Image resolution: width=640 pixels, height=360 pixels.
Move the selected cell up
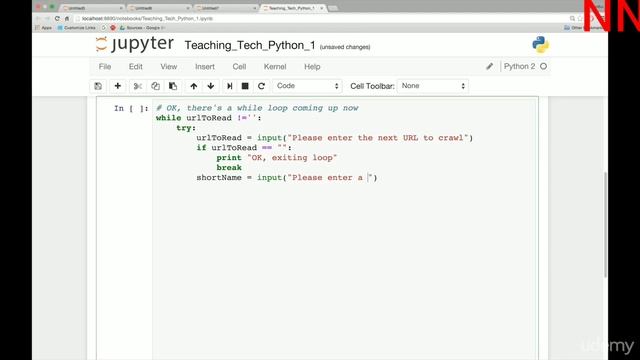193,86
